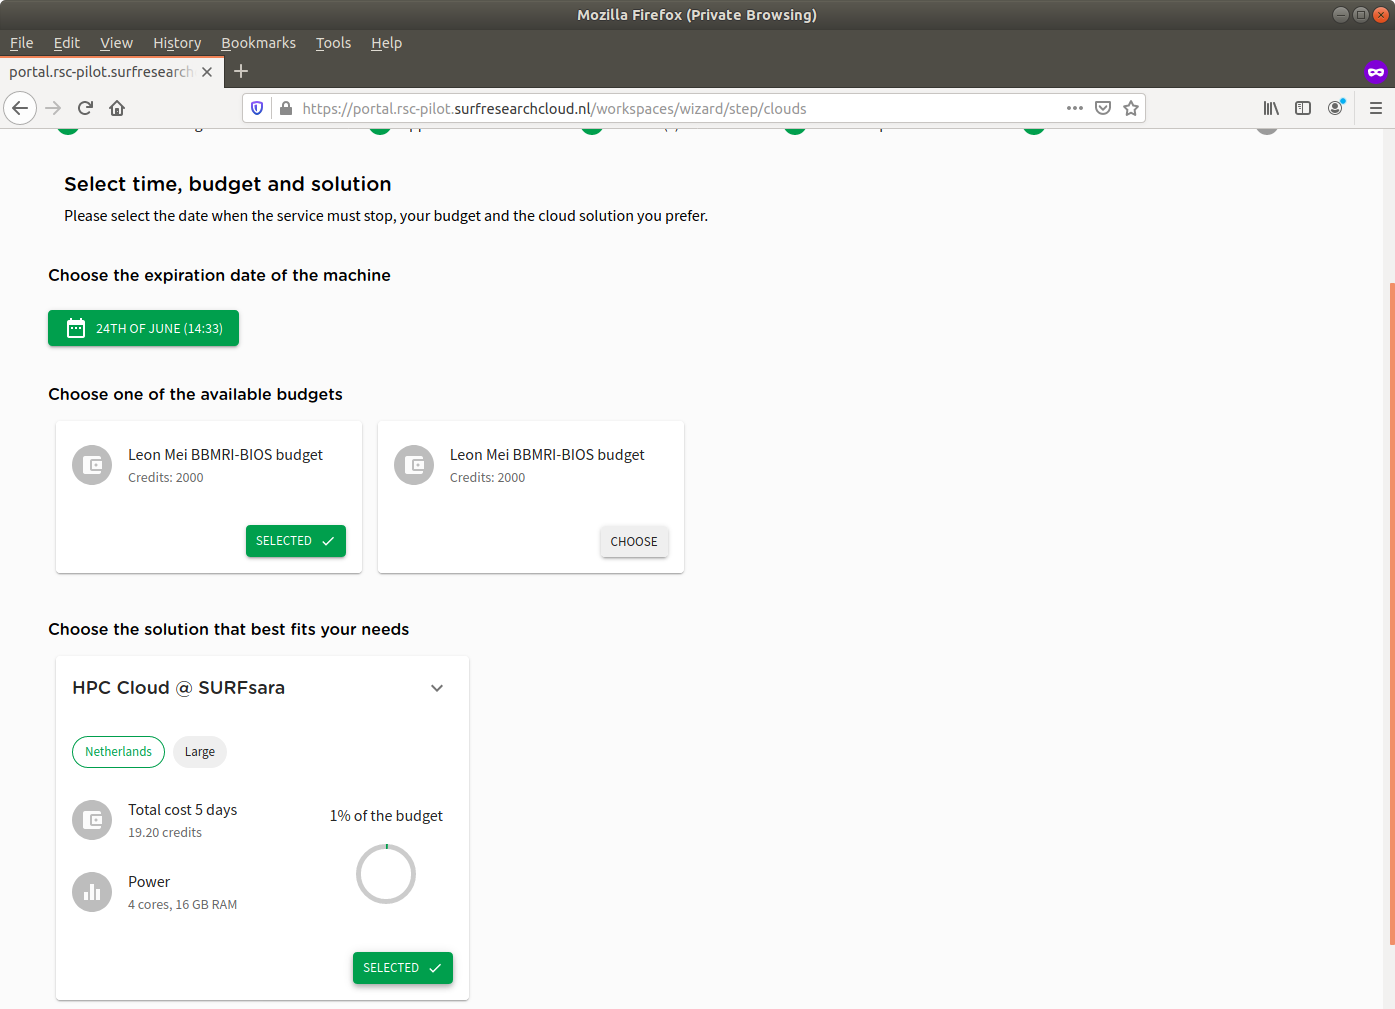Open the View menu
This screenshot has width=1395, height=1009.
(116, 43)
